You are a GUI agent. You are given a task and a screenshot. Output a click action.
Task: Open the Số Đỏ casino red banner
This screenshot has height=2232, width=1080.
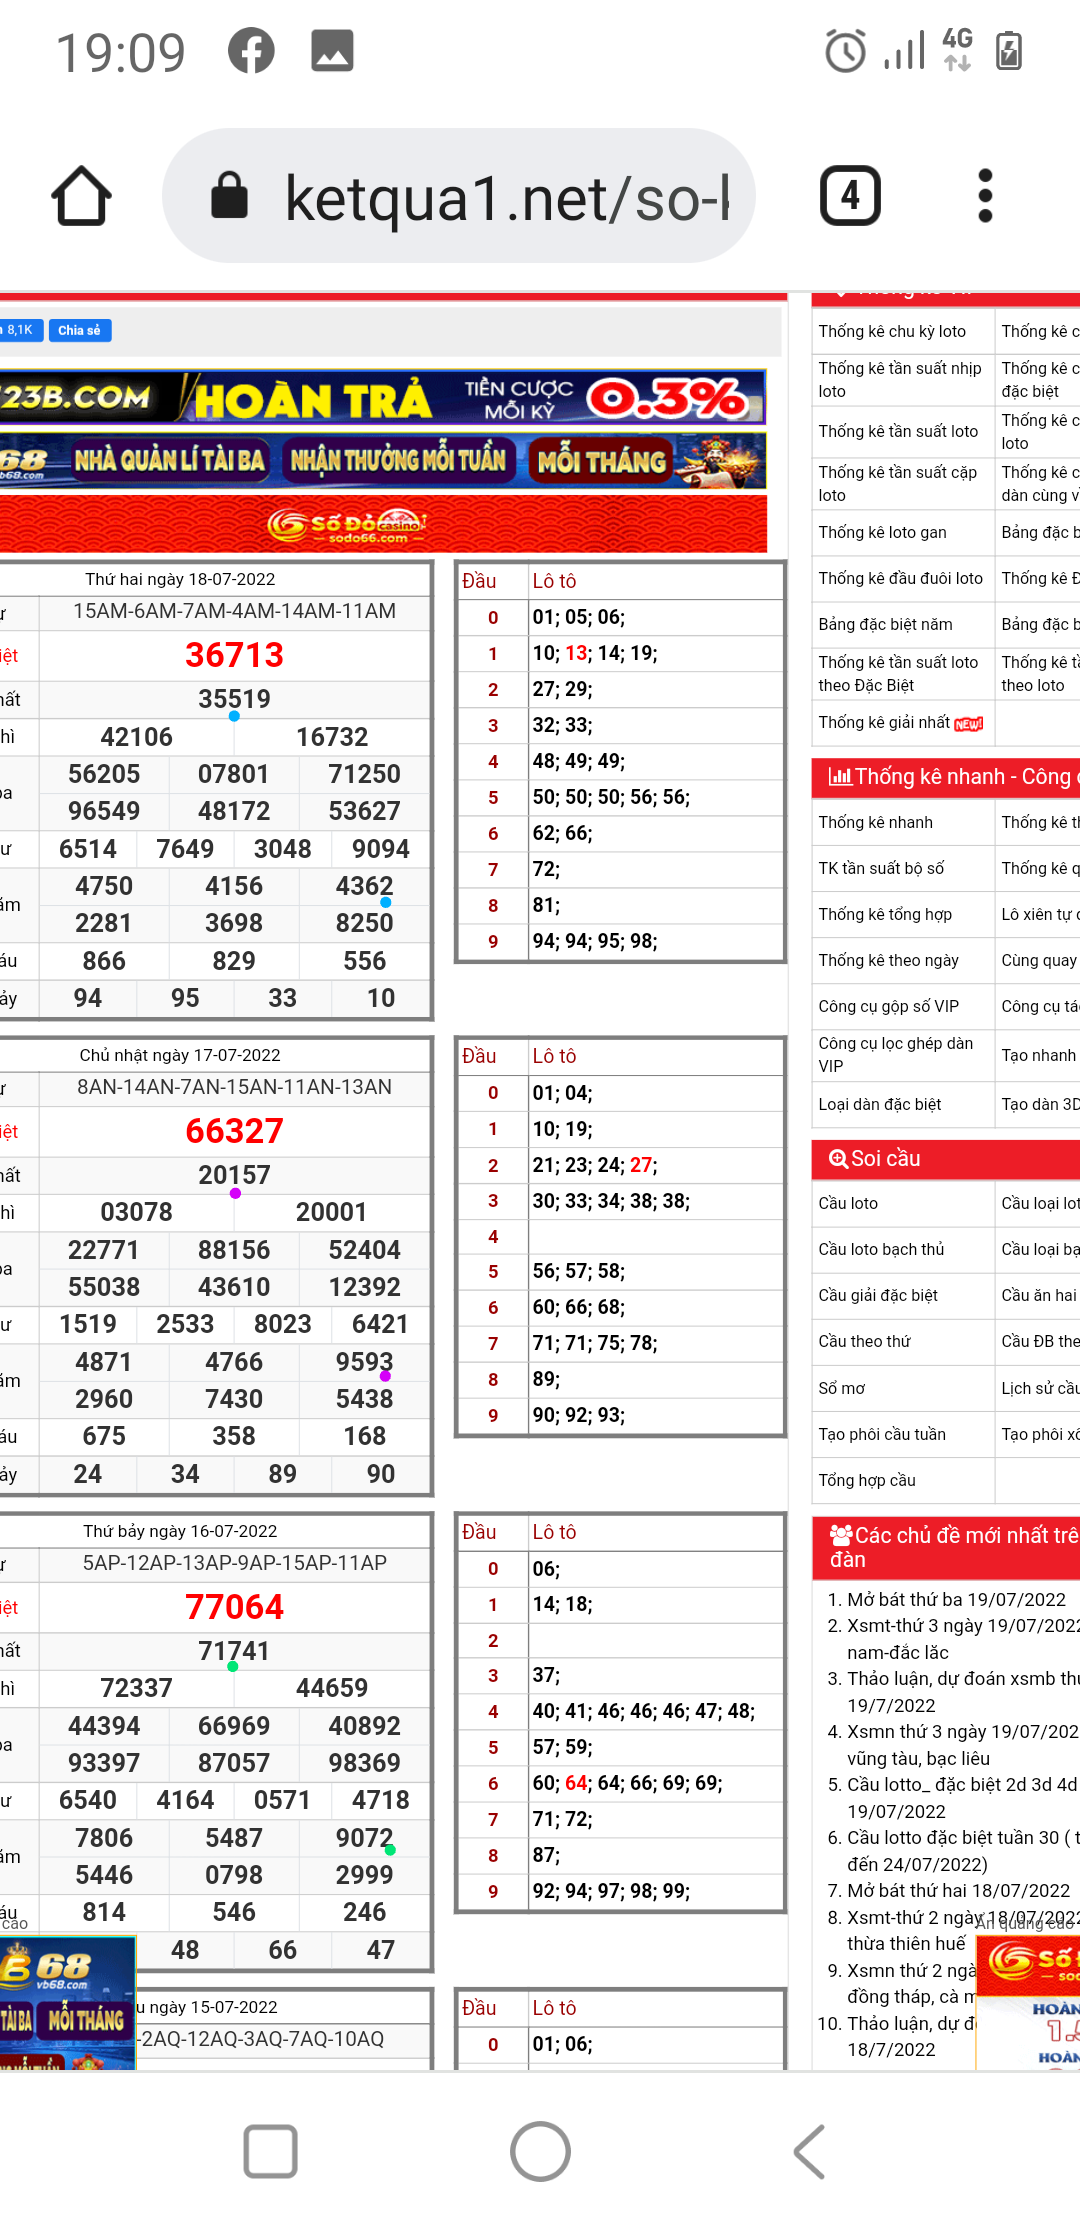click(x=383, y=523)
